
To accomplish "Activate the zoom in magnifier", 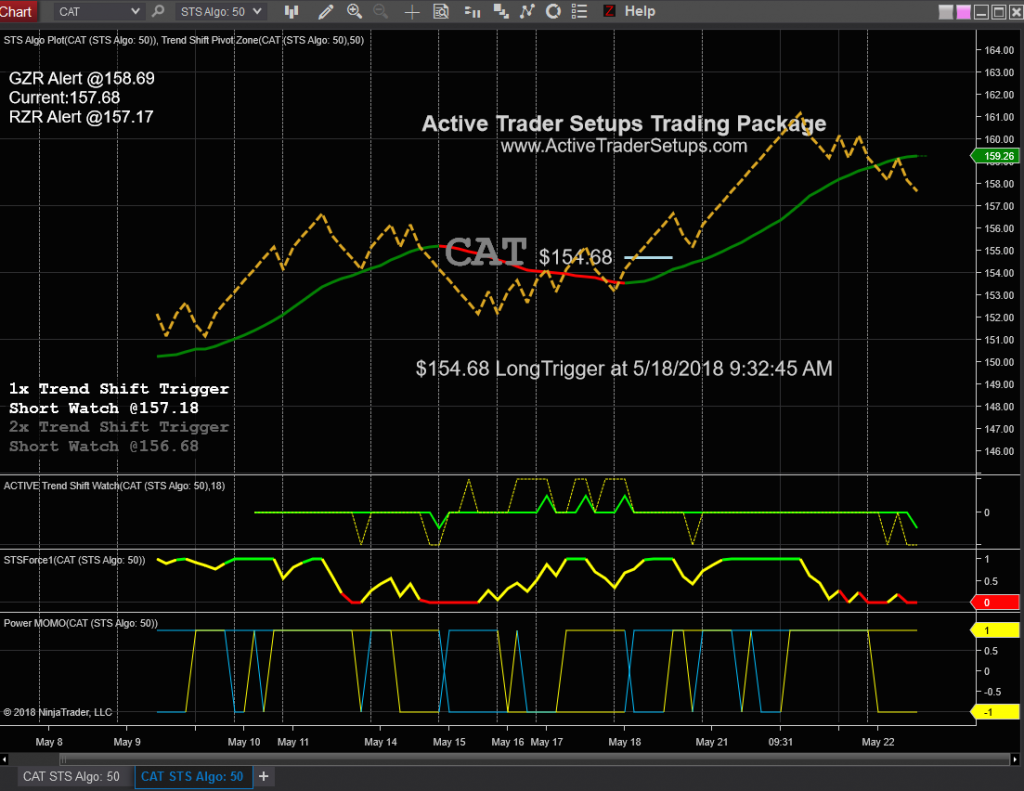I will 354,11.
